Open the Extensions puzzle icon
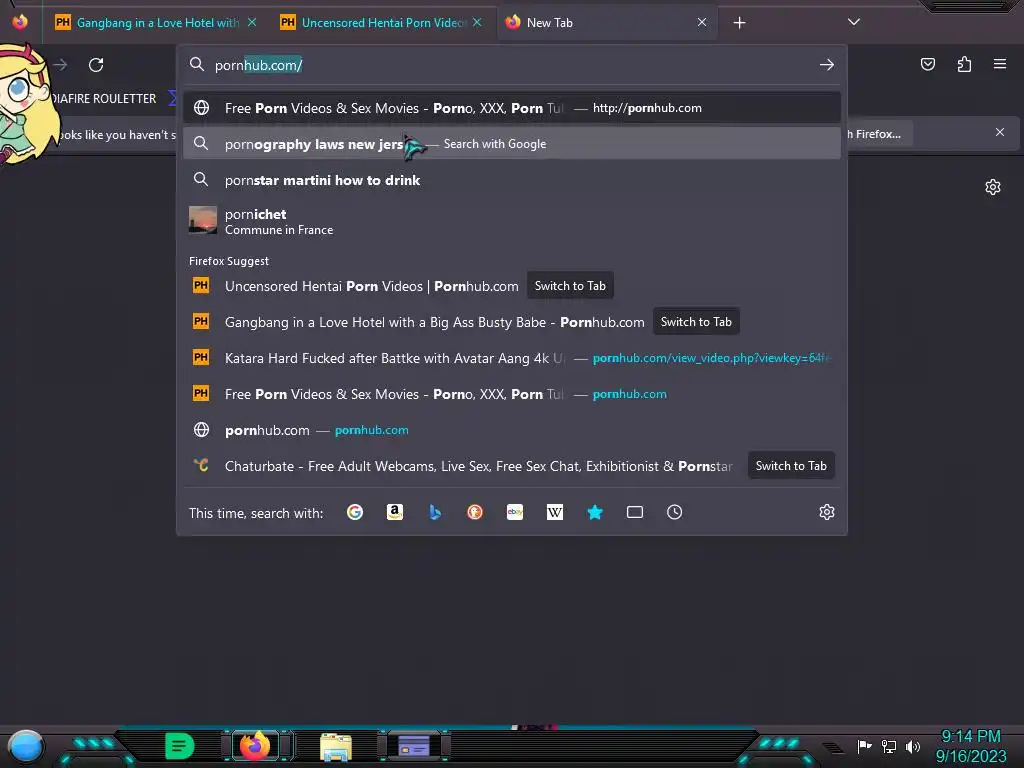1024x768 pixels. (964, 64)
